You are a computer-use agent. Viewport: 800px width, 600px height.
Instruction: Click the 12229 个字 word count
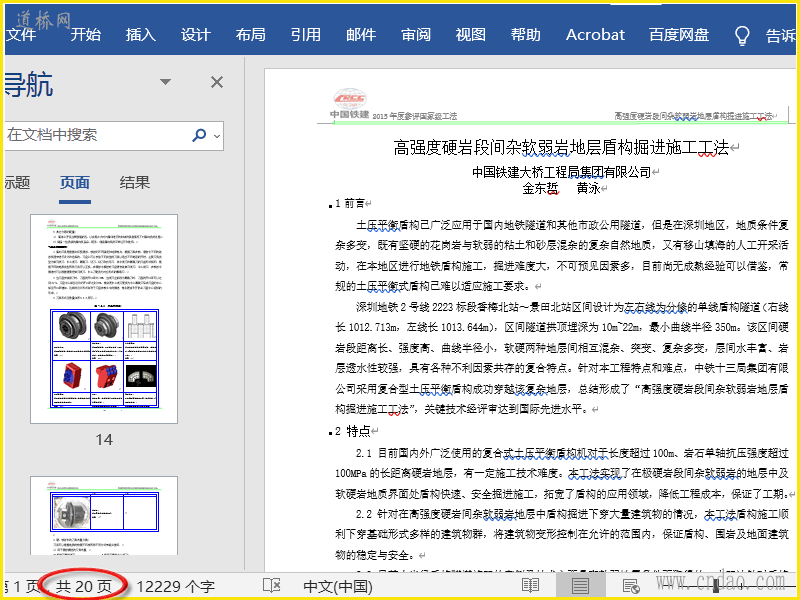[x=176, y=586]
